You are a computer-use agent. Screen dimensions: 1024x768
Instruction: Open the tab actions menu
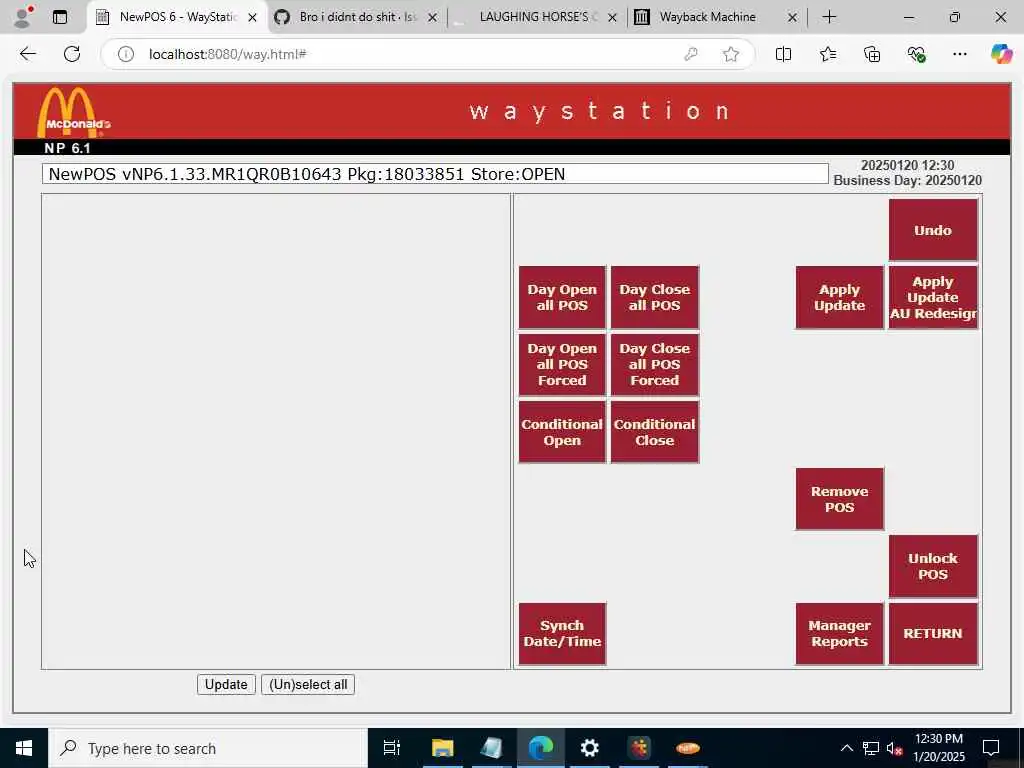[60, 17]
